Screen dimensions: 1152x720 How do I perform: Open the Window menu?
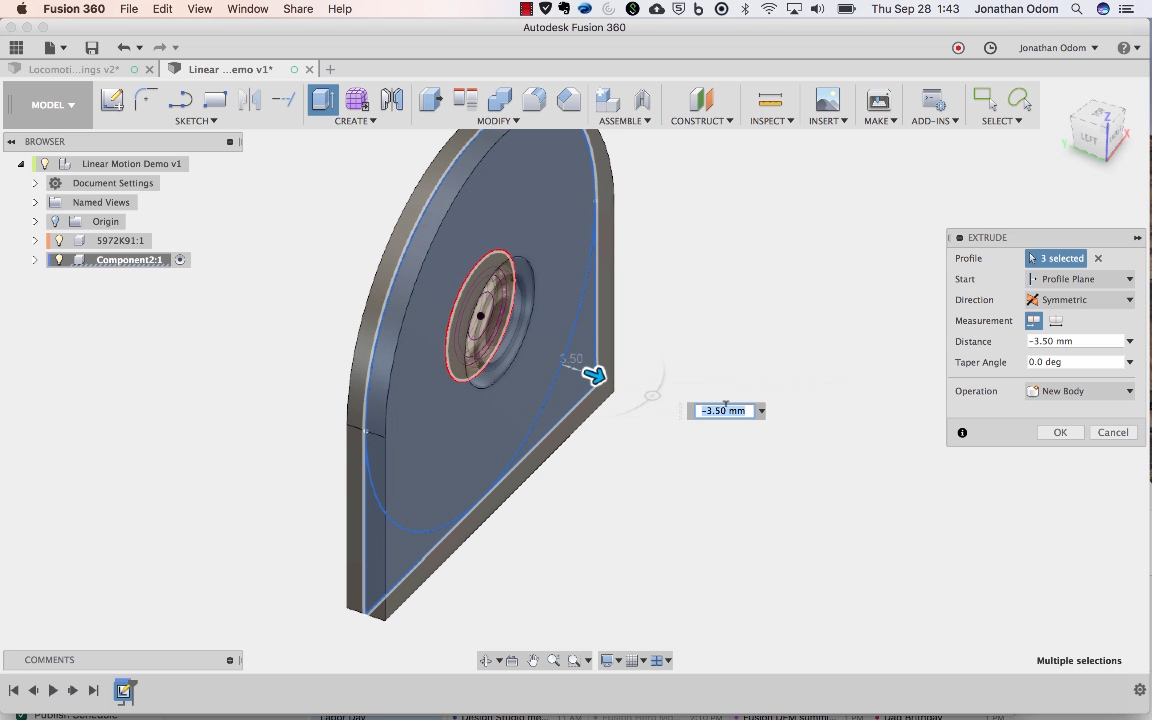pyautogui.click(x=247, y=9)
